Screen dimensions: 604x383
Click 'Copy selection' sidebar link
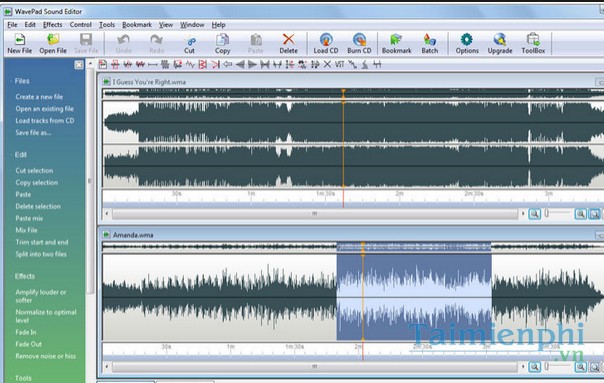pos(37,182)
